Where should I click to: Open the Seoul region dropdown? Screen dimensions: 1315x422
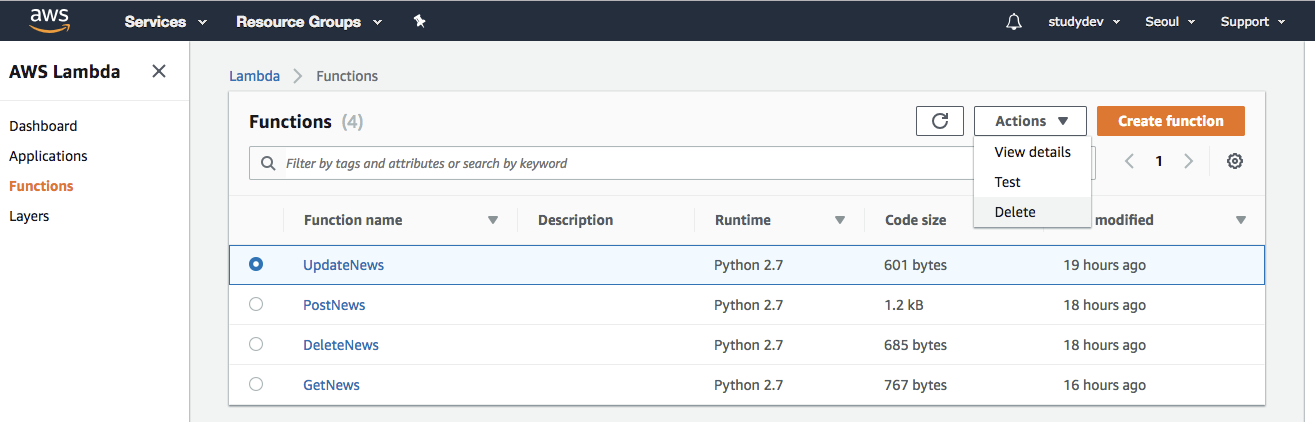[1170, 21]
